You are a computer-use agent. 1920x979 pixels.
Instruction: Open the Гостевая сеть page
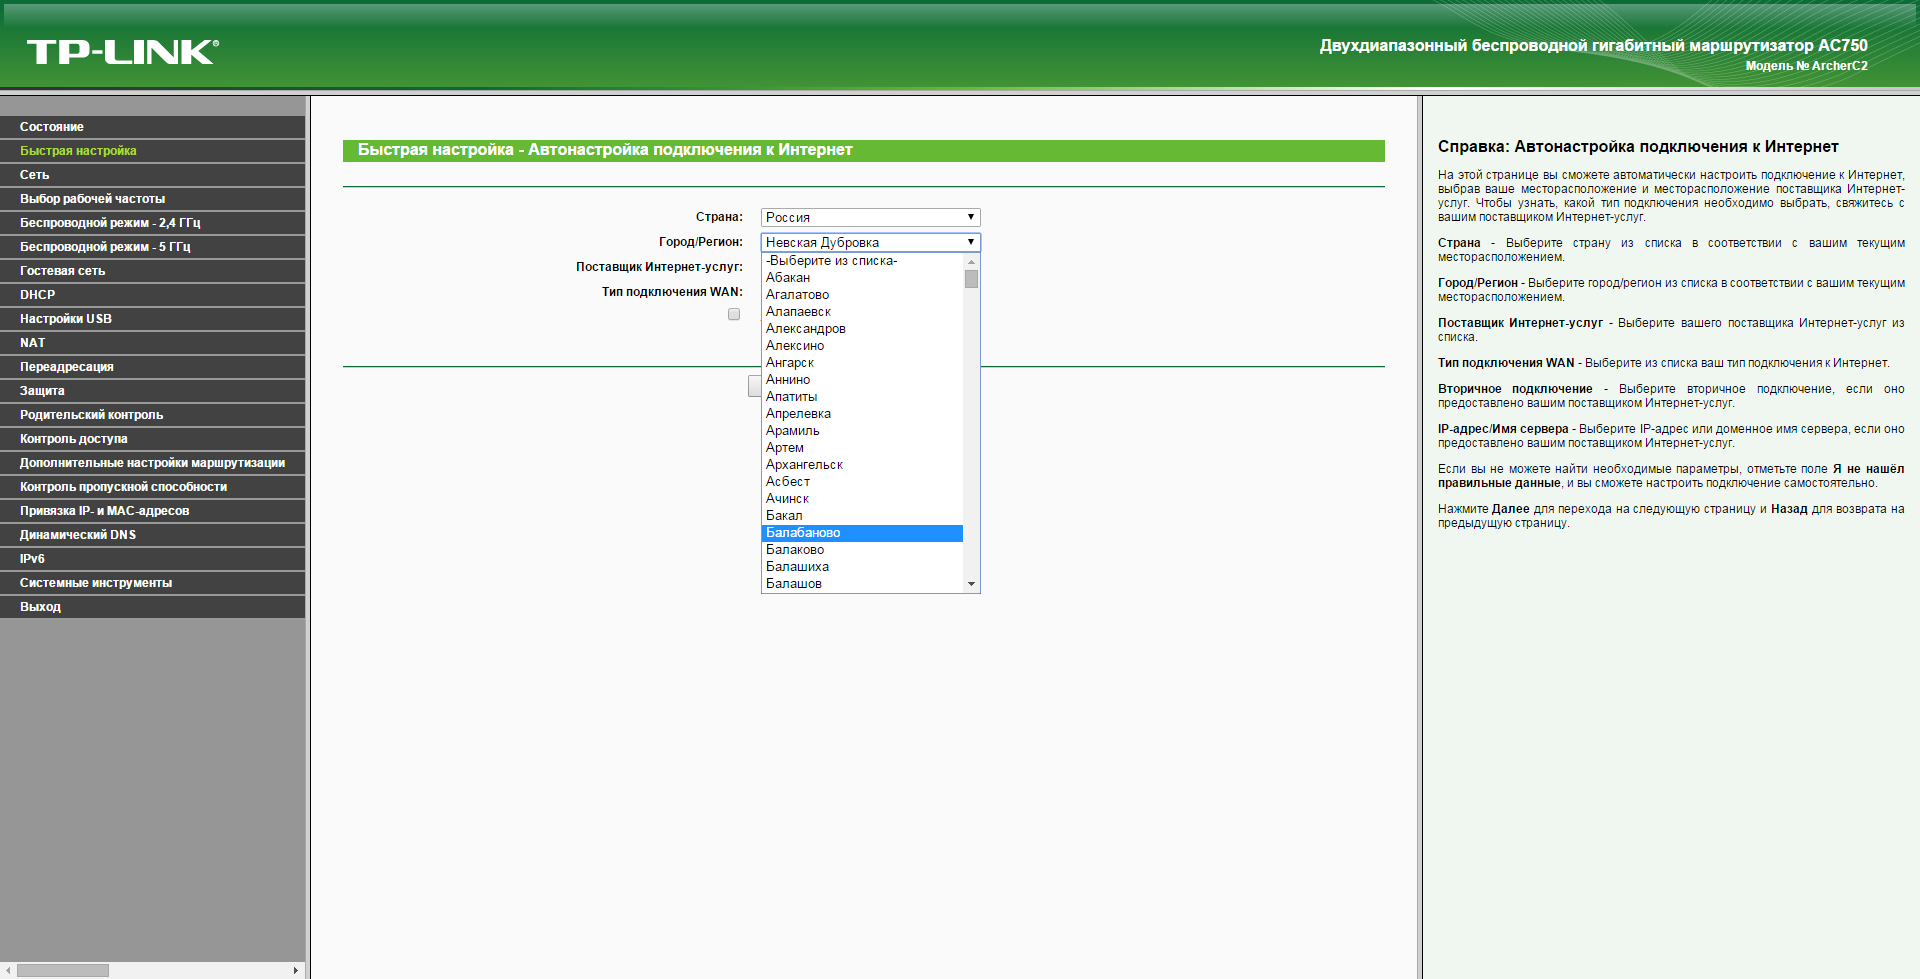point(62,271)
